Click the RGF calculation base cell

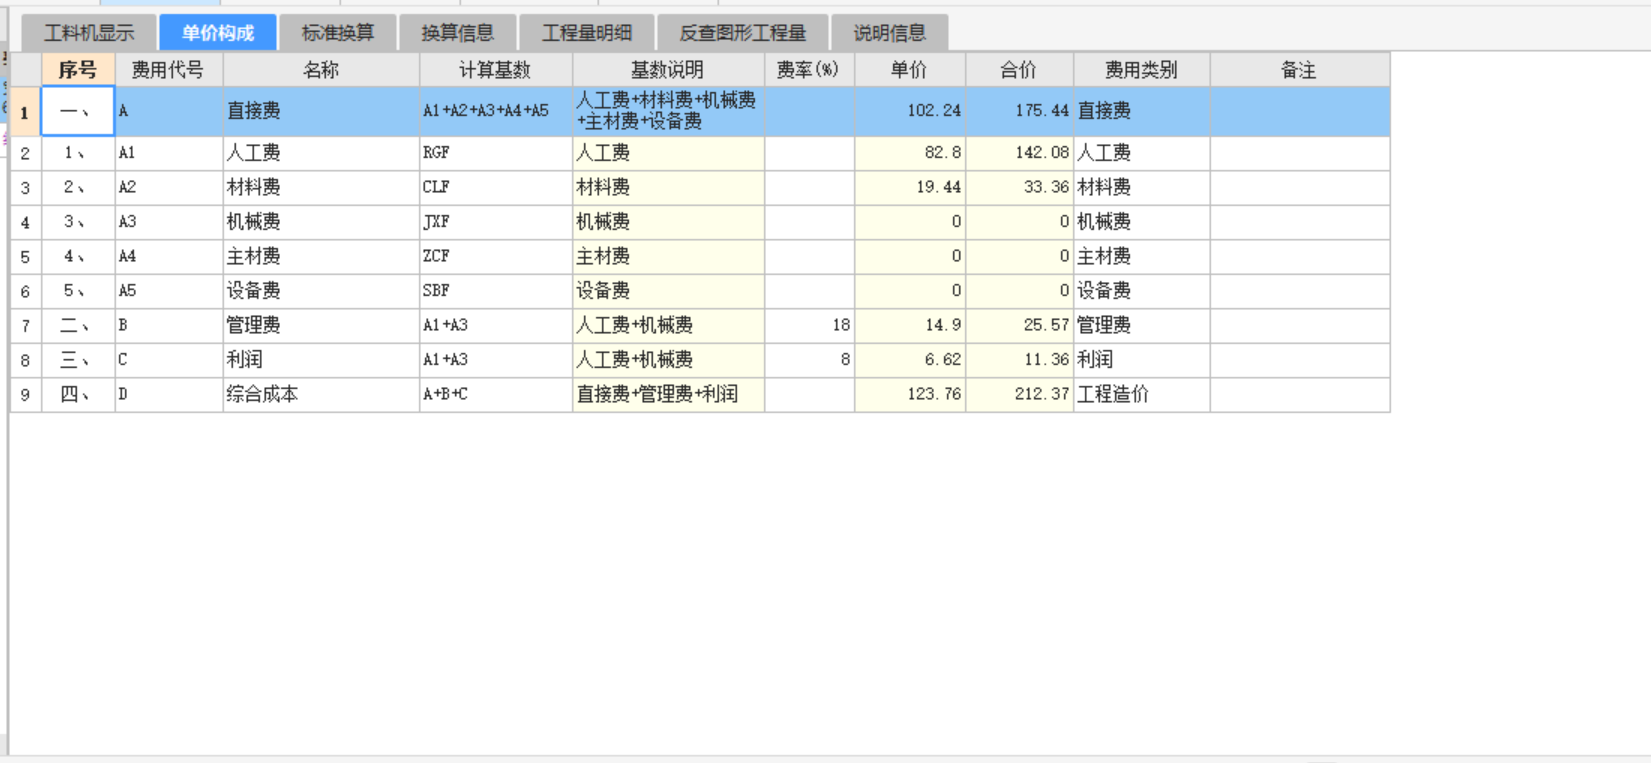(x=495, y=153)
